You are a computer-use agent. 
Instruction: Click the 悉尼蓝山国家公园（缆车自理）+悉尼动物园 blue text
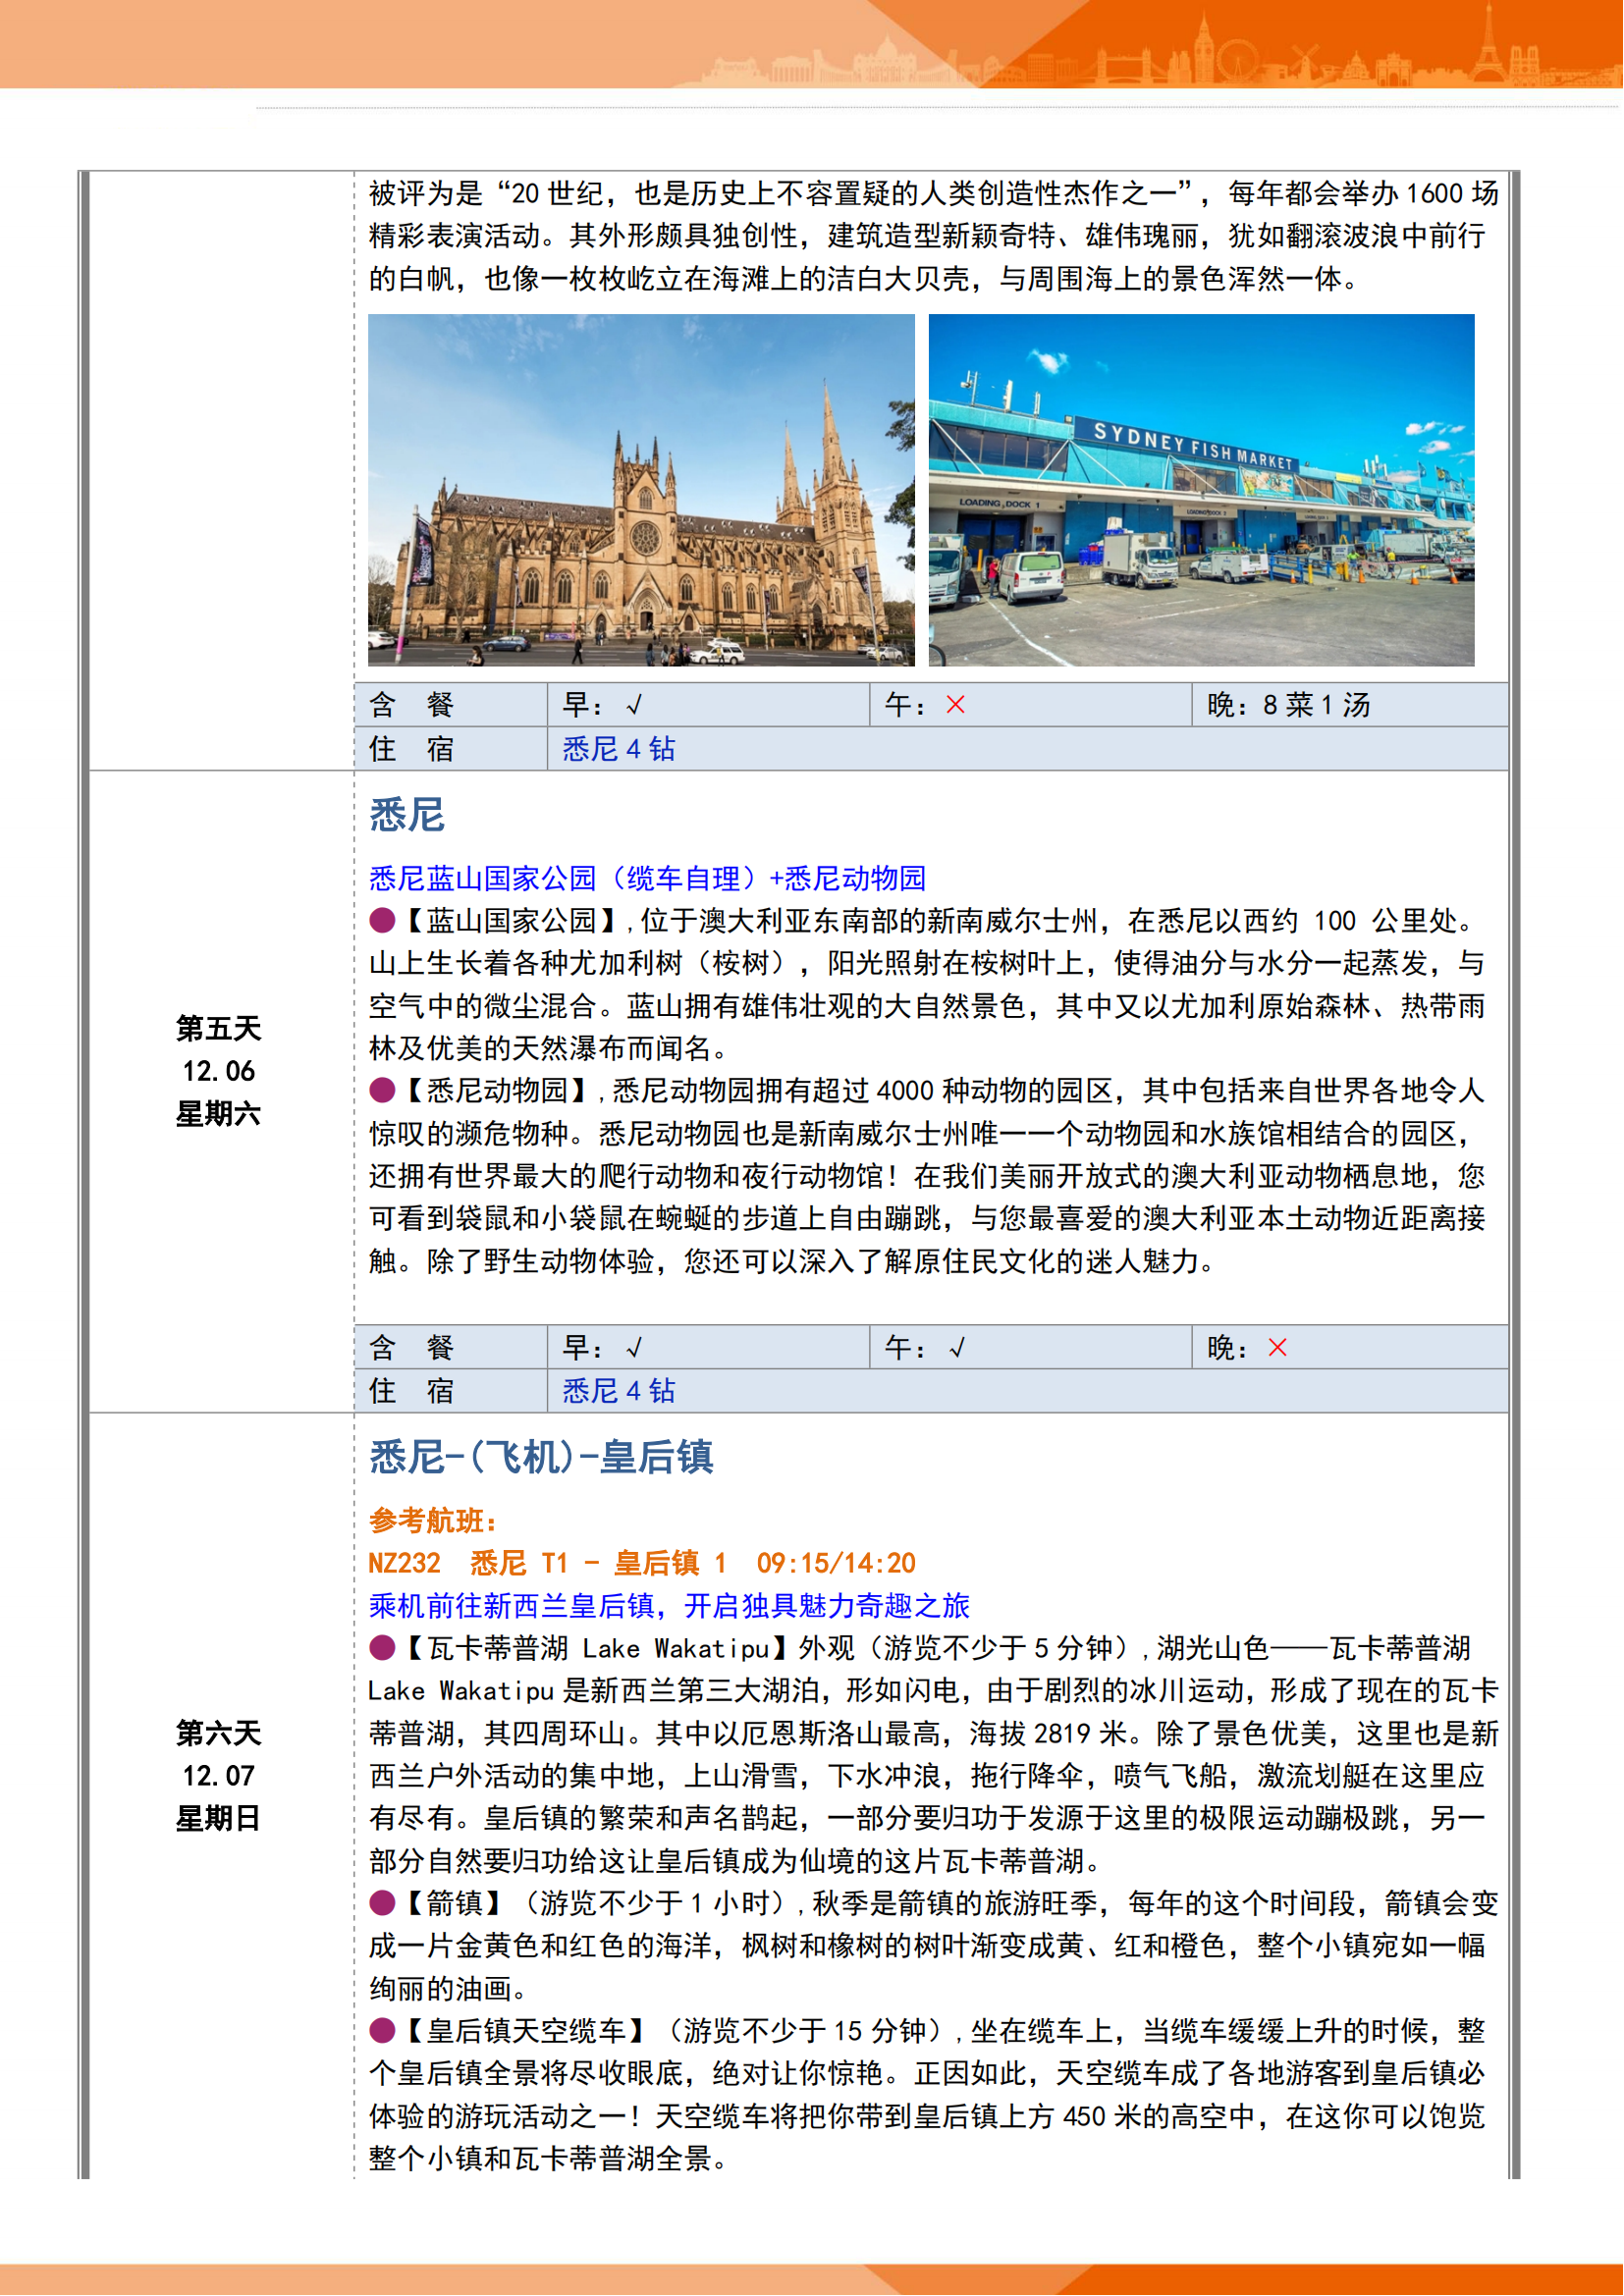[x=647, y=878]
